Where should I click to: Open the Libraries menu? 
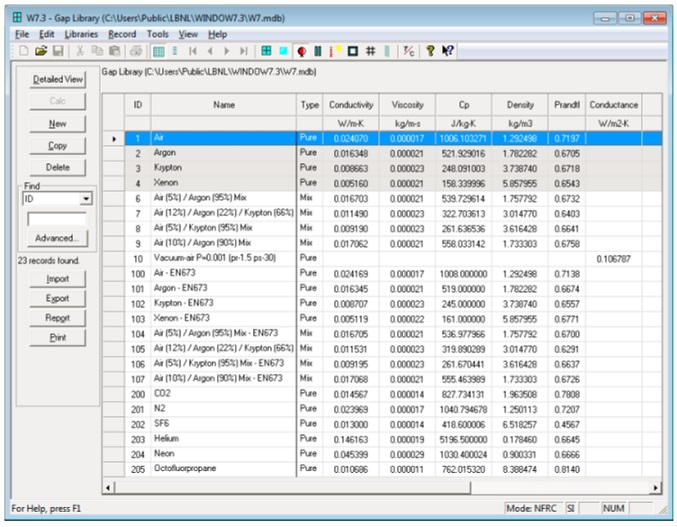[81, 34]
